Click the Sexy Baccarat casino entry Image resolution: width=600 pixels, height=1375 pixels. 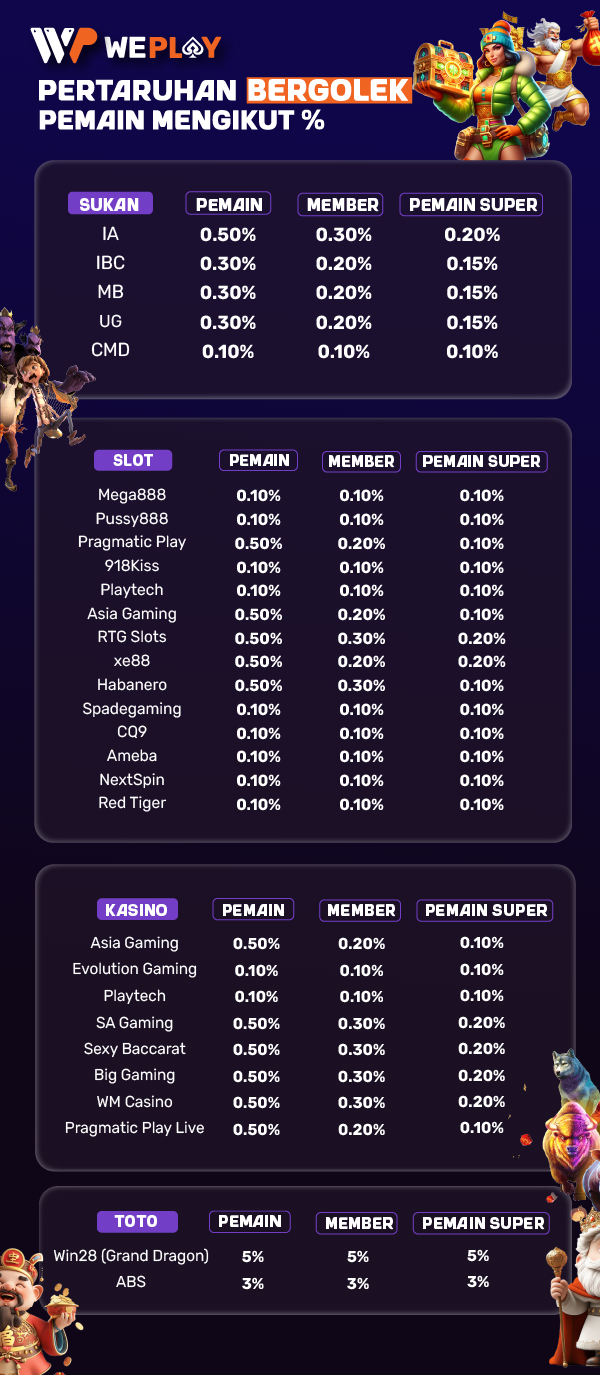135,1049
